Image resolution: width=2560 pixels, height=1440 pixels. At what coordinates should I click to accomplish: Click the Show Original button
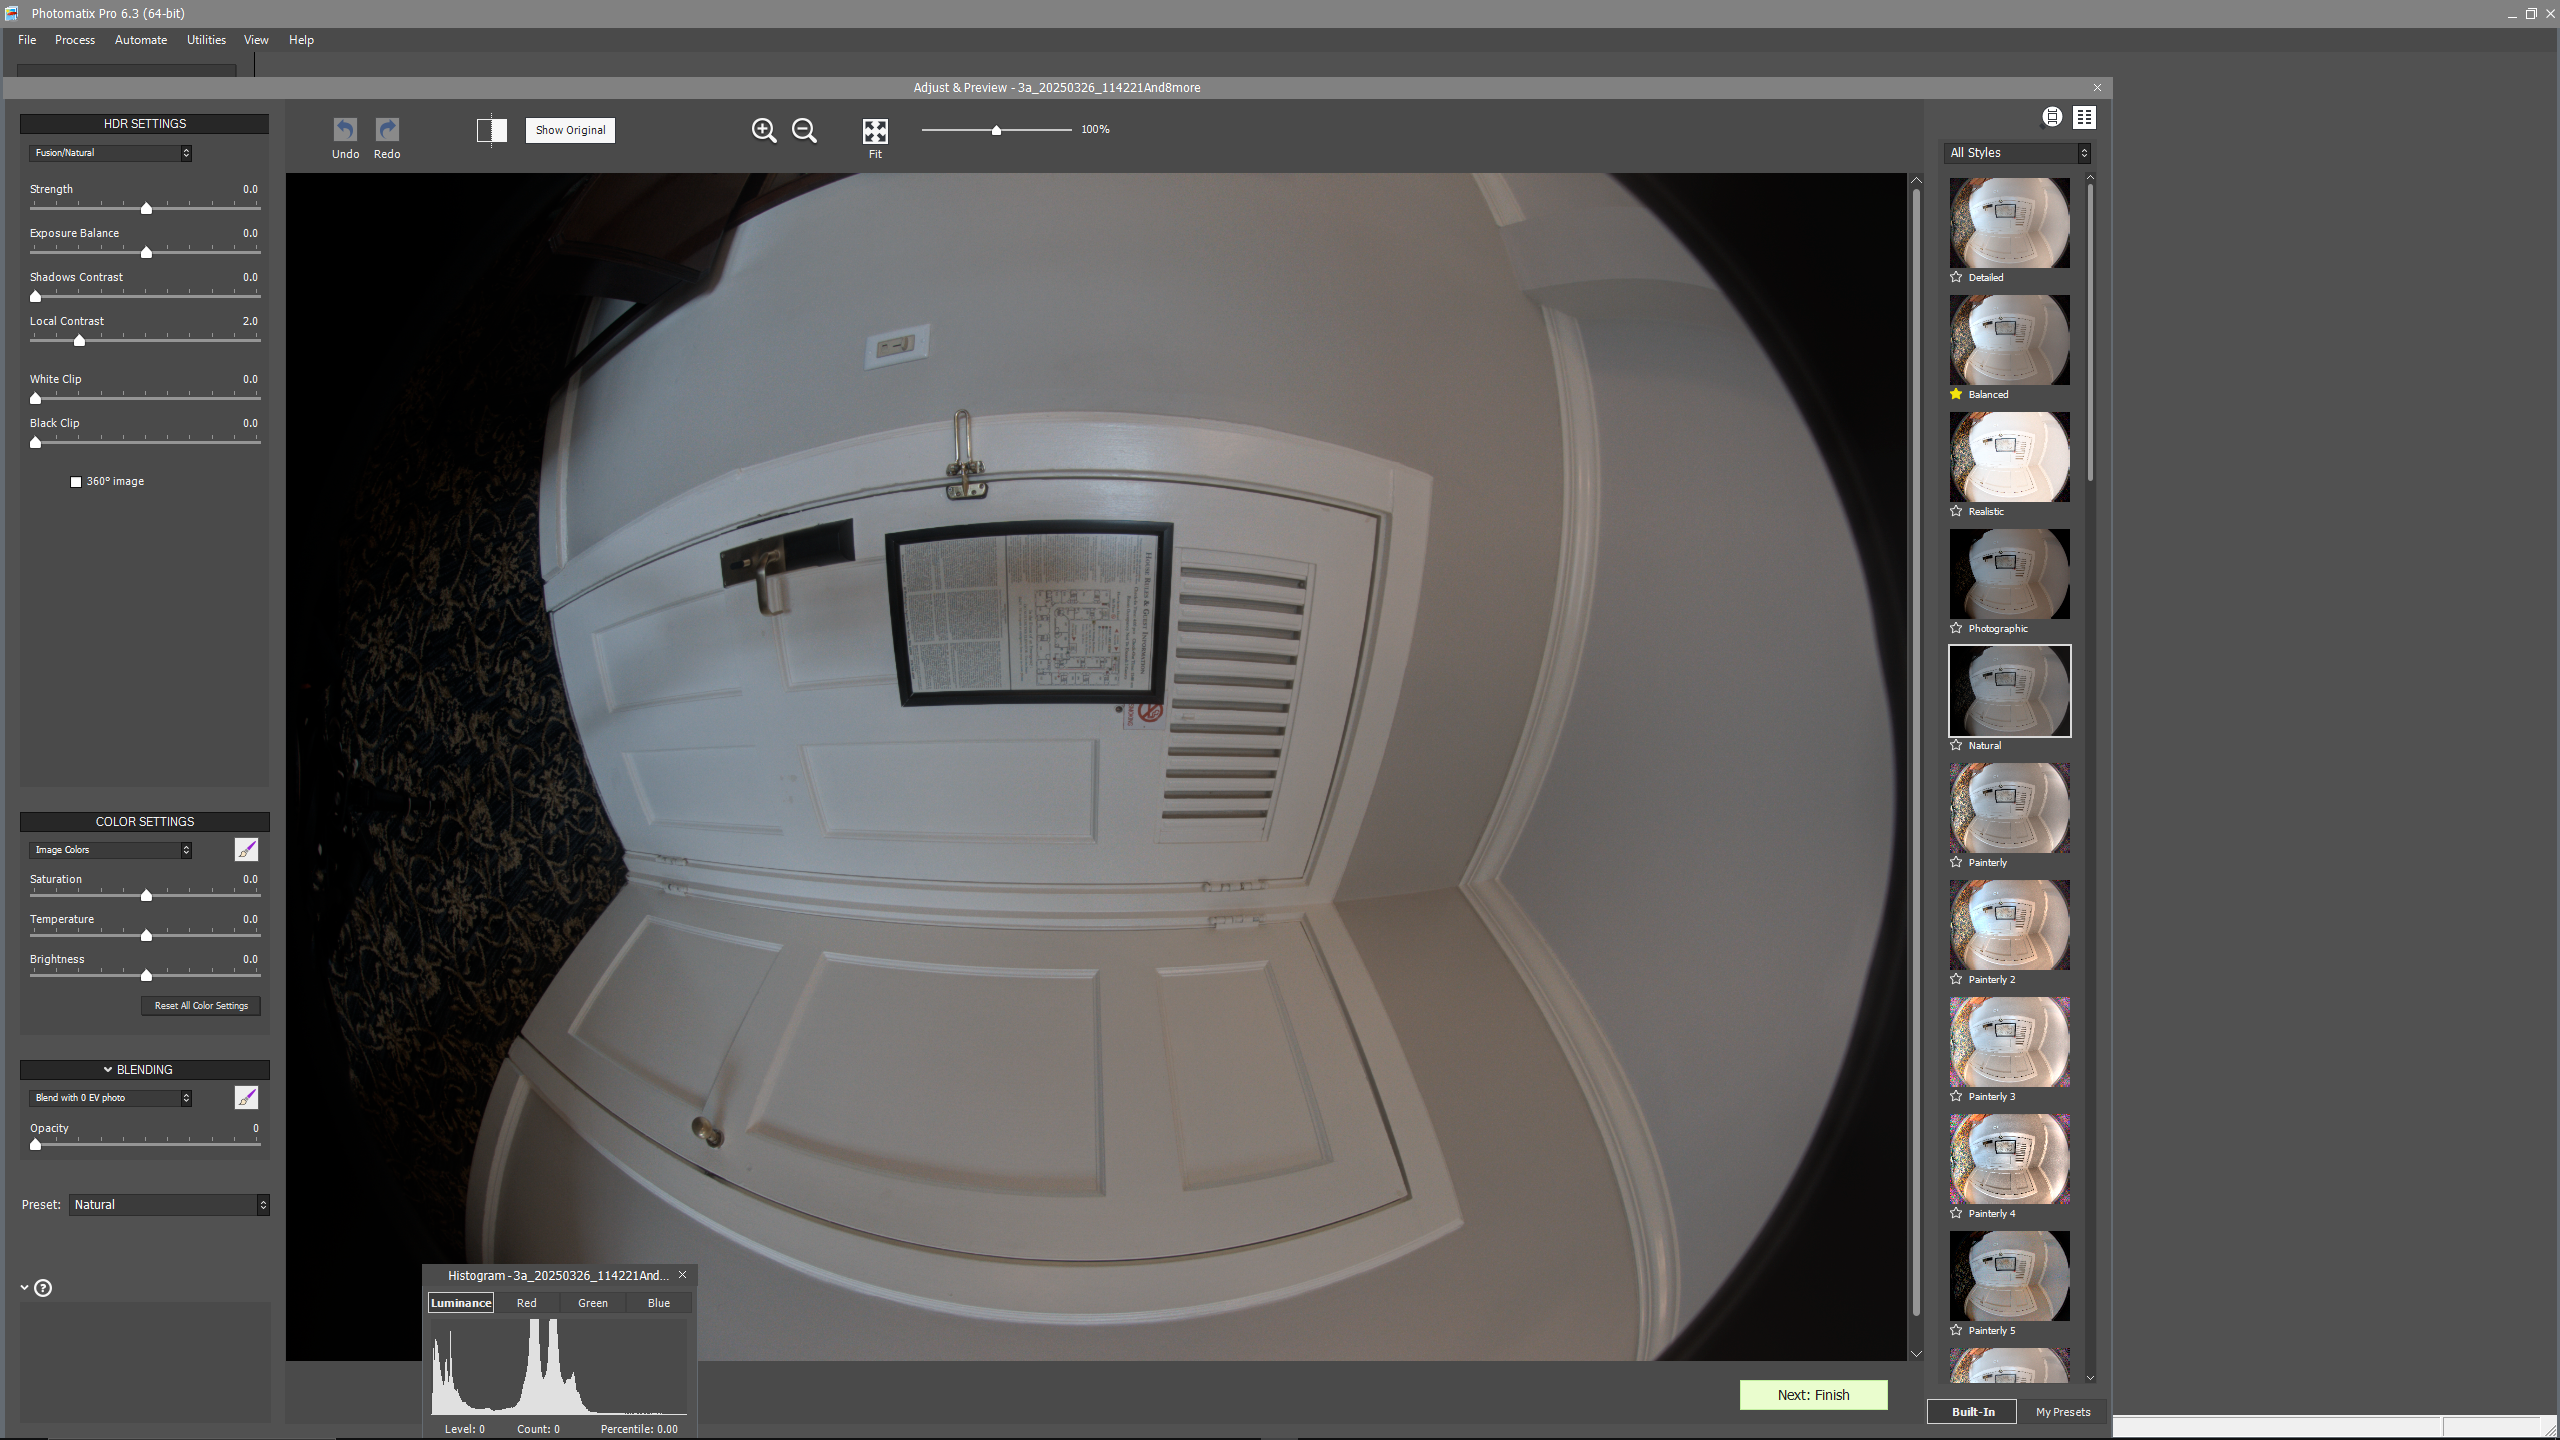570,130
